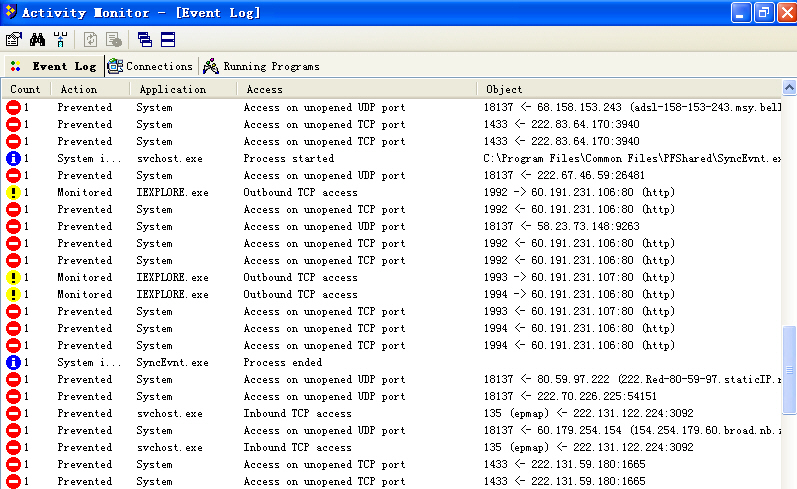
Task: Switch to the Connections tab
Action: click(x=150, y=66)
